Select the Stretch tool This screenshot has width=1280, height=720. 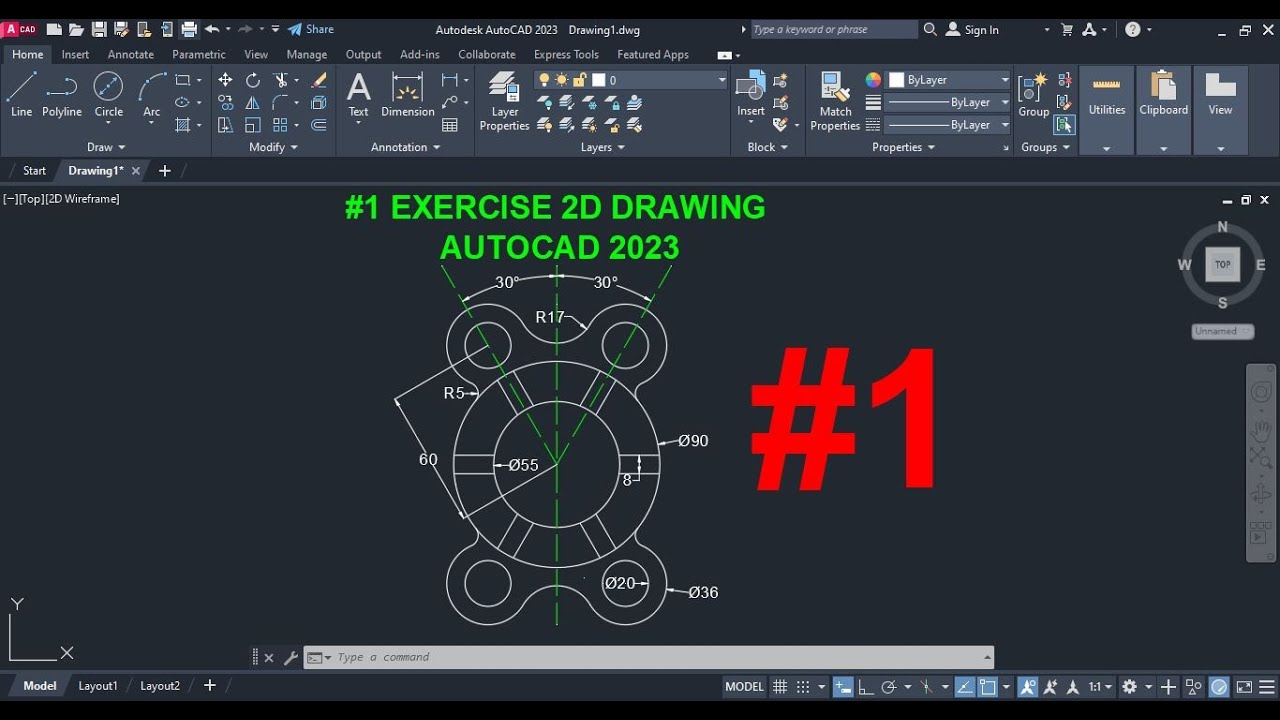point(225,125)
